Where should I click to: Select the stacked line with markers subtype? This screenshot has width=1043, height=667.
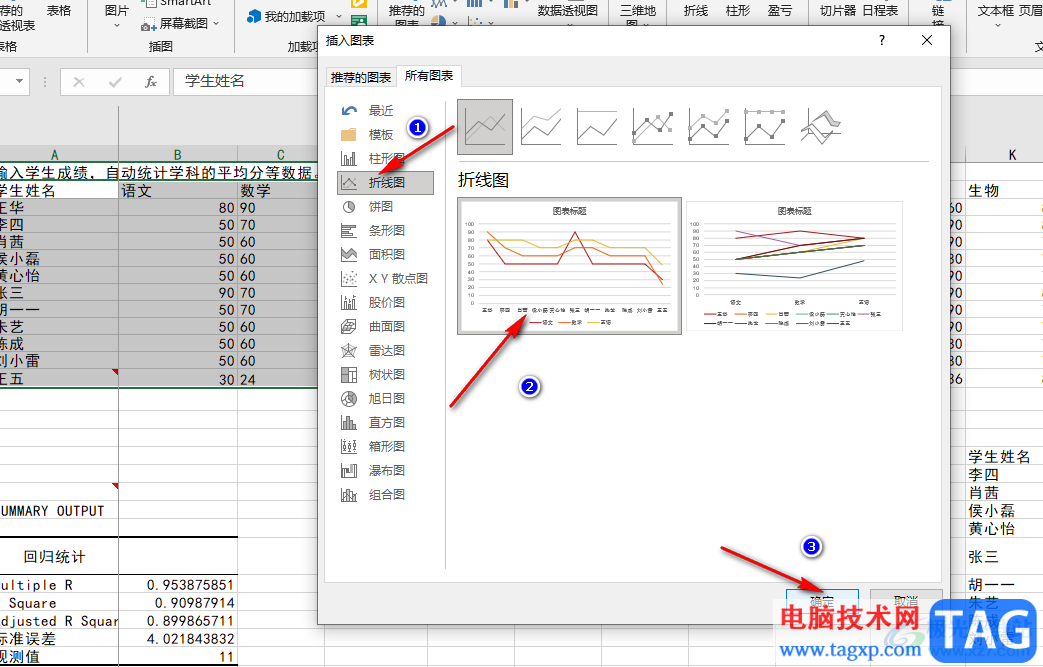point(708,126)
